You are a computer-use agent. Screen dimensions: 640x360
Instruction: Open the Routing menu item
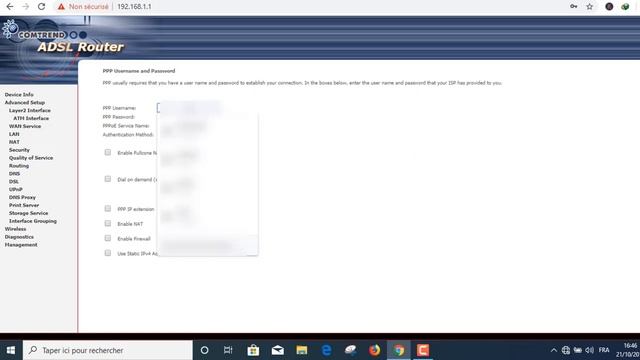click(x=19, y=166)
